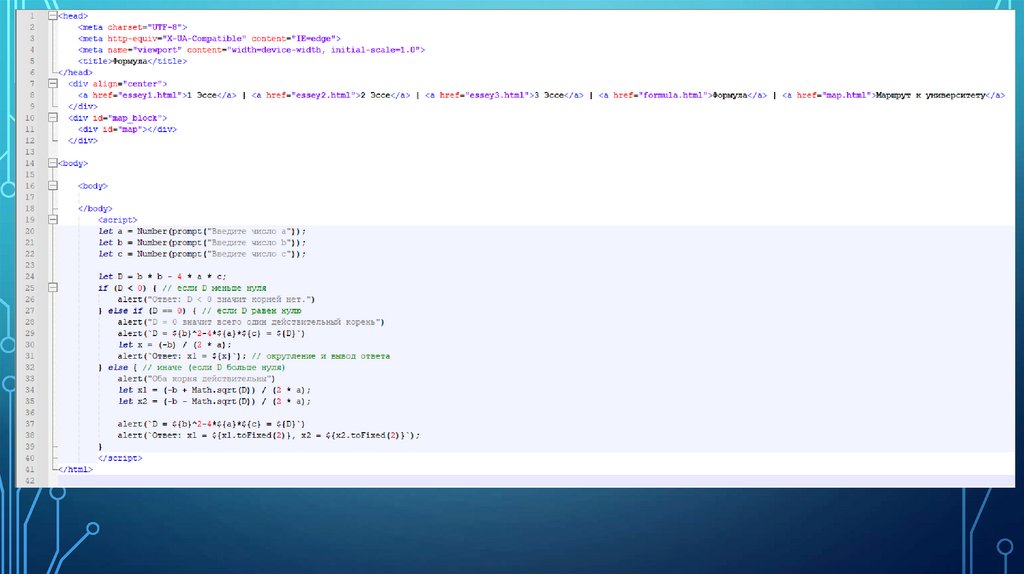
Task: Collapse the outer body tag fold marker
Action: pos(53,162)
